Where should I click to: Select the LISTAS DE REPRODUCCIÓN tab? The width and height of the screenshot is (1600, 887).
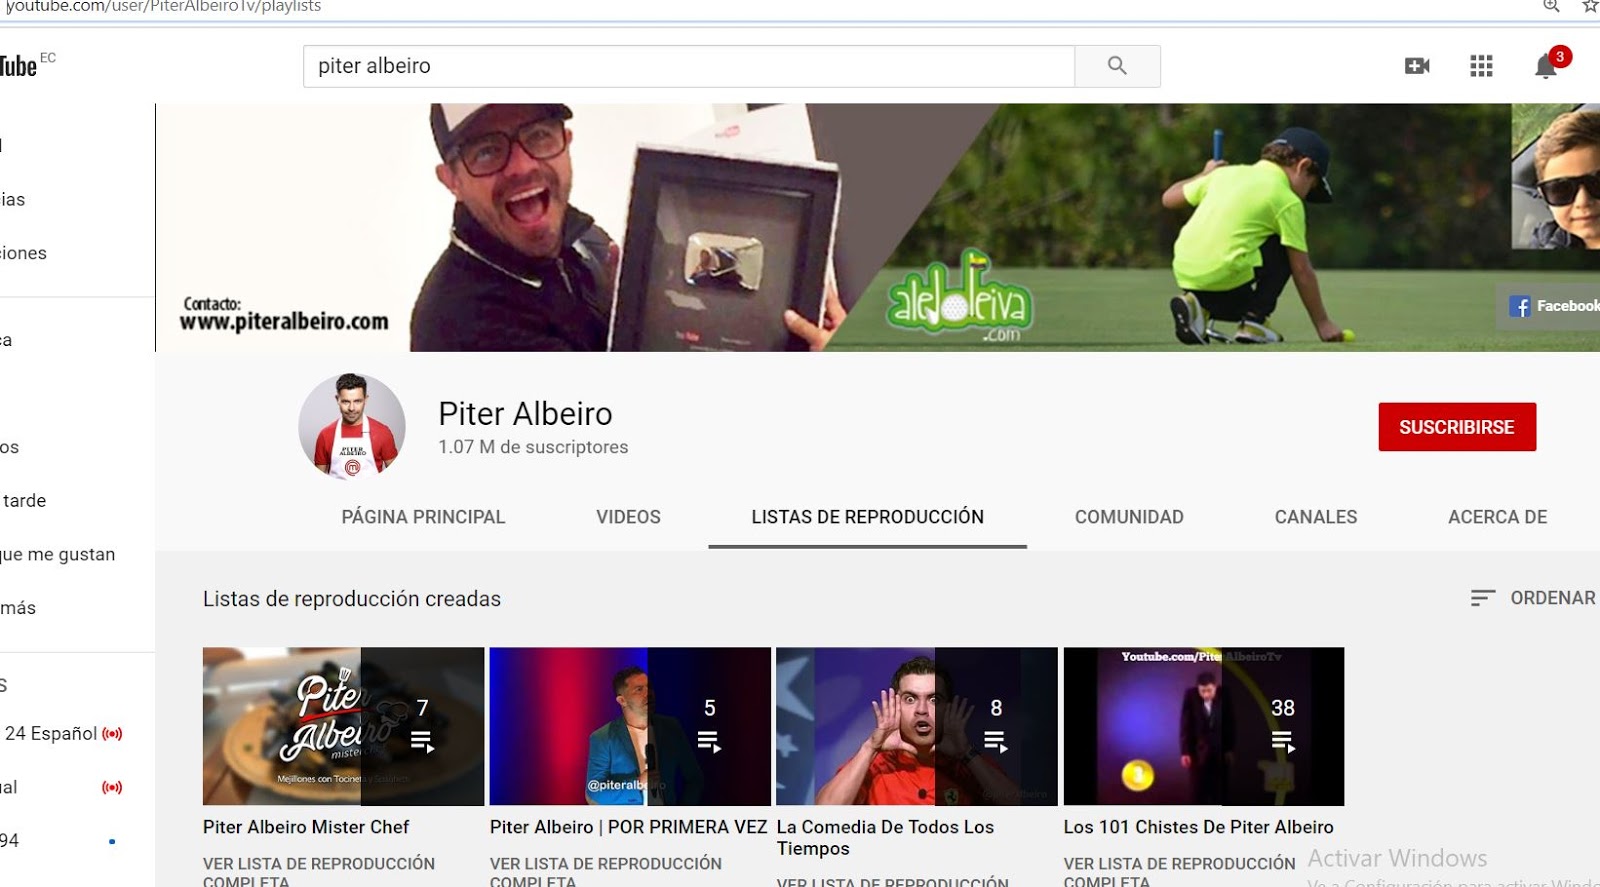(868, 517)
